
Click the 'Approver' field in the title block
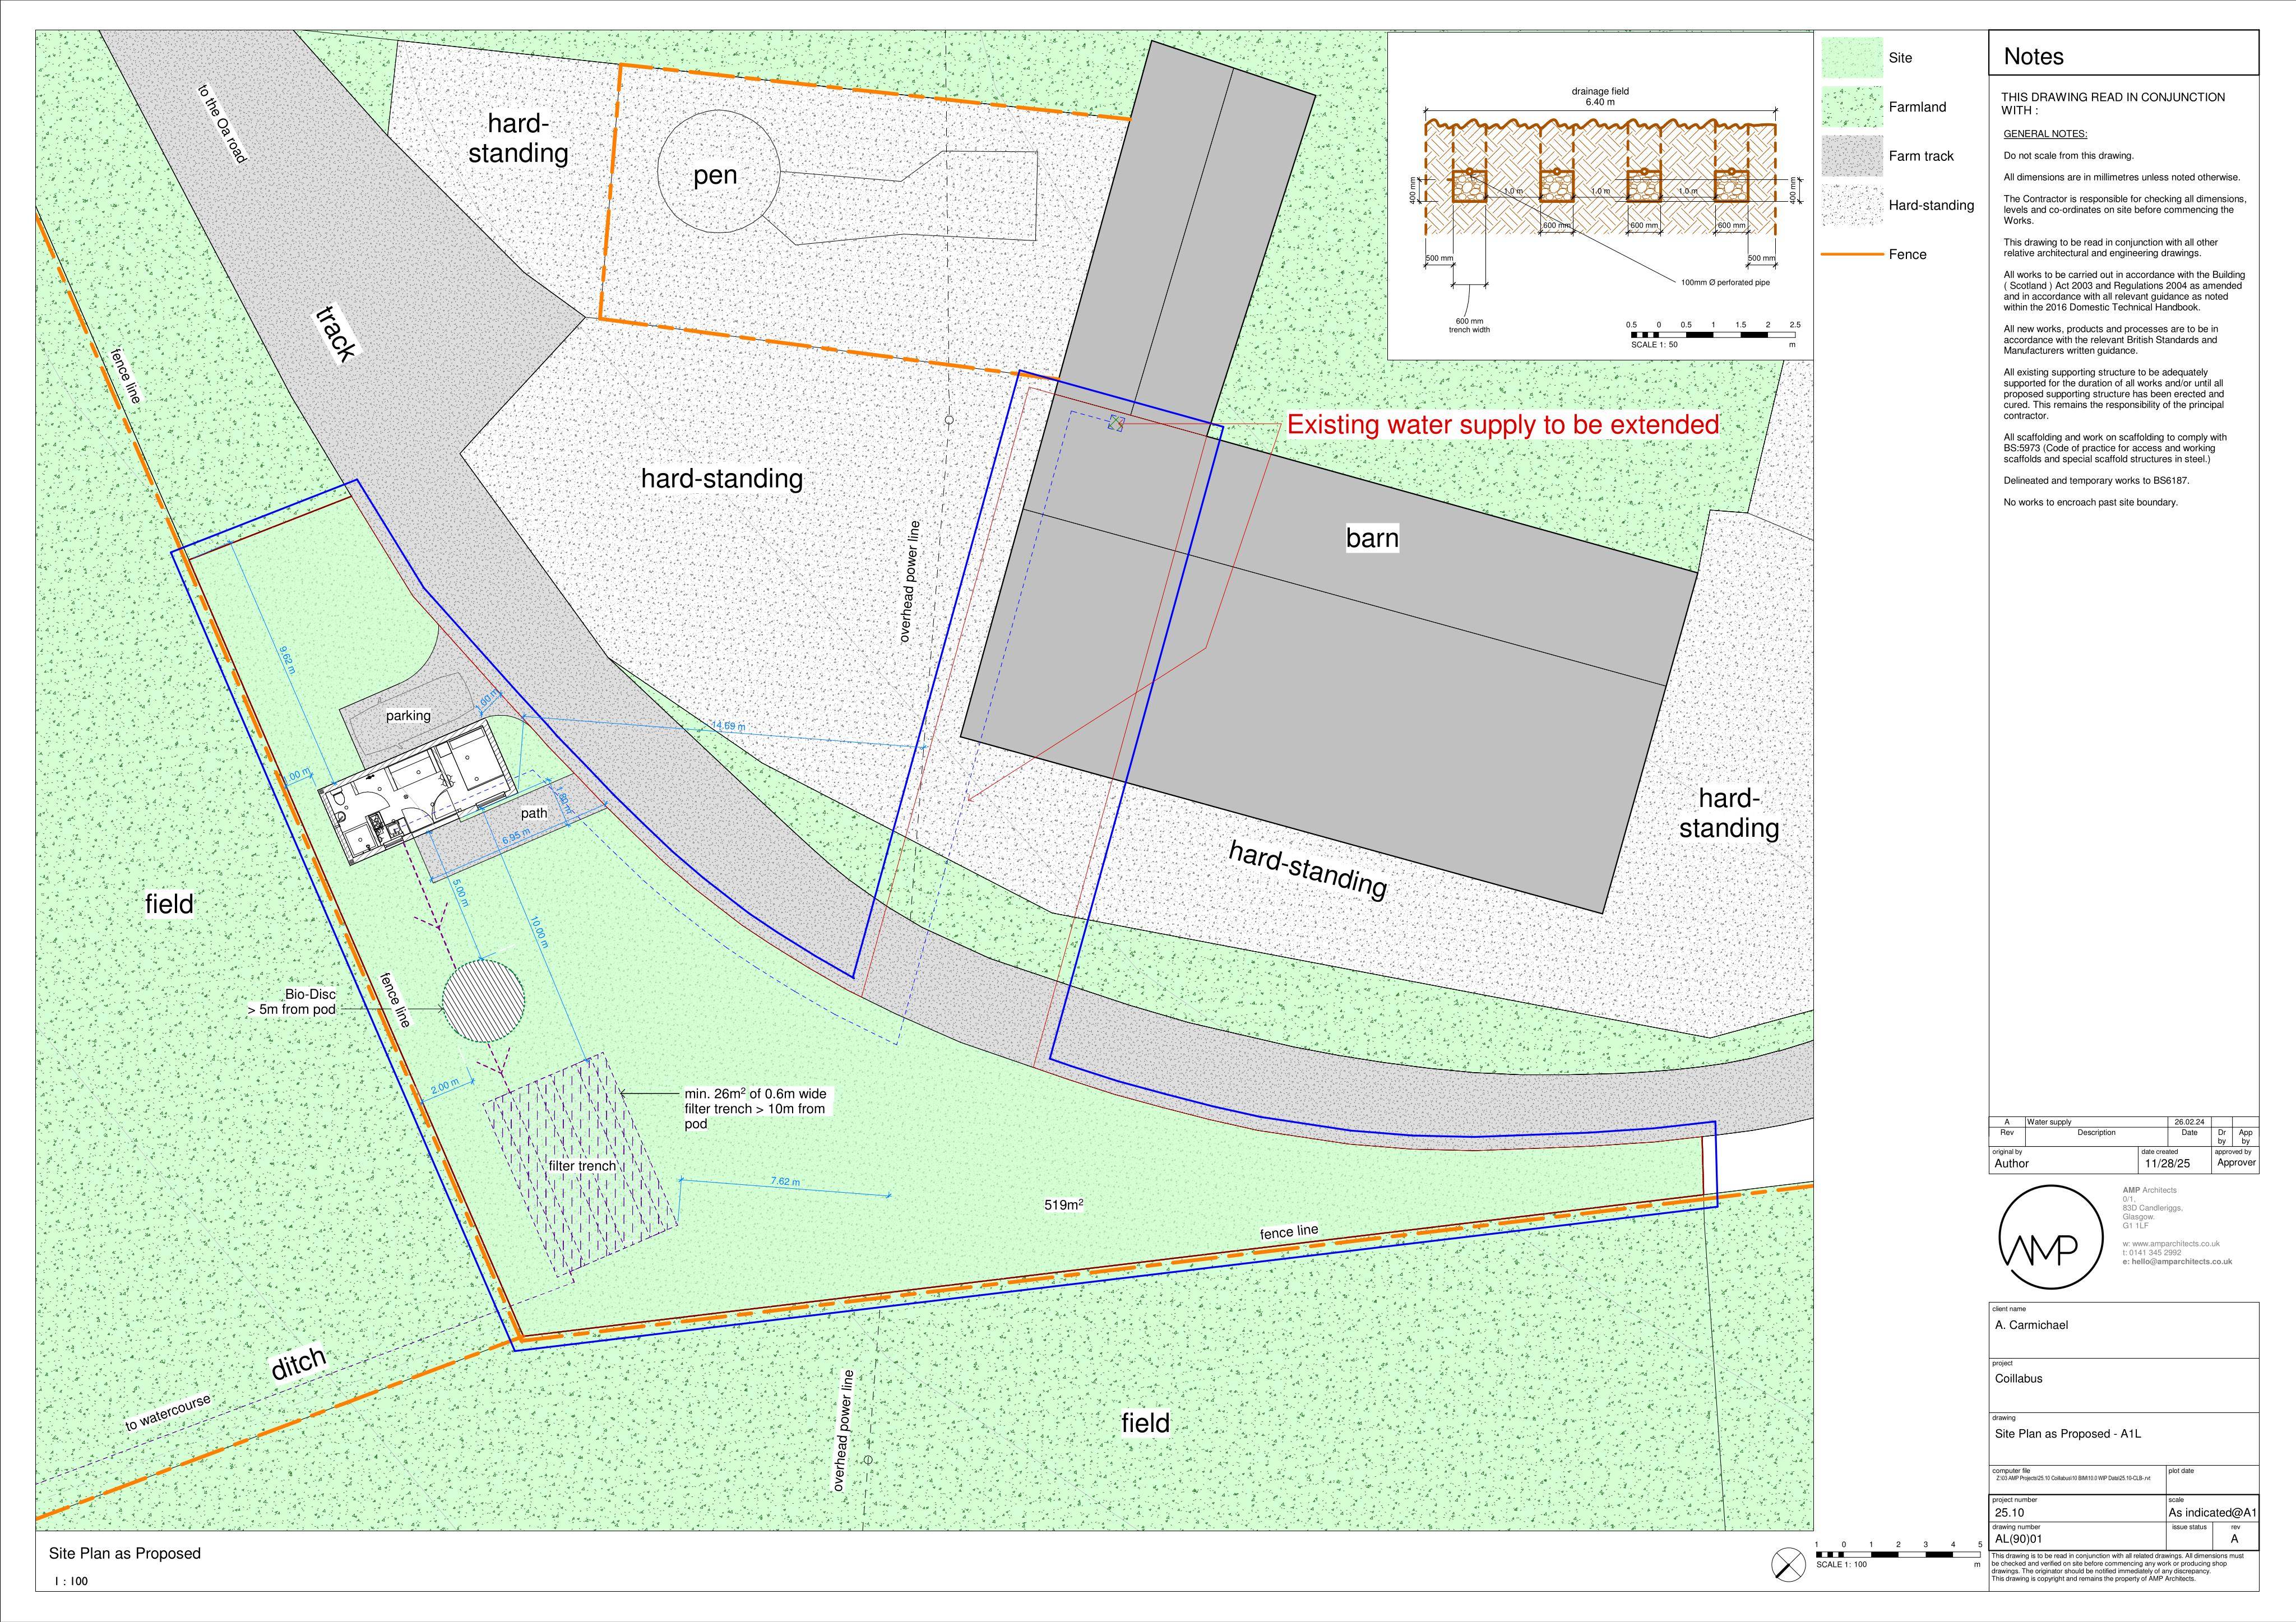2236,1163
